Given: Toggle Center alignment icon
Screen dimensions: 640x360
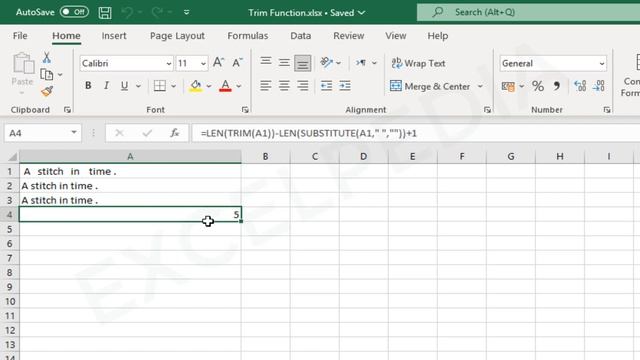Looking at the screenshot, I should pos(284,86).
